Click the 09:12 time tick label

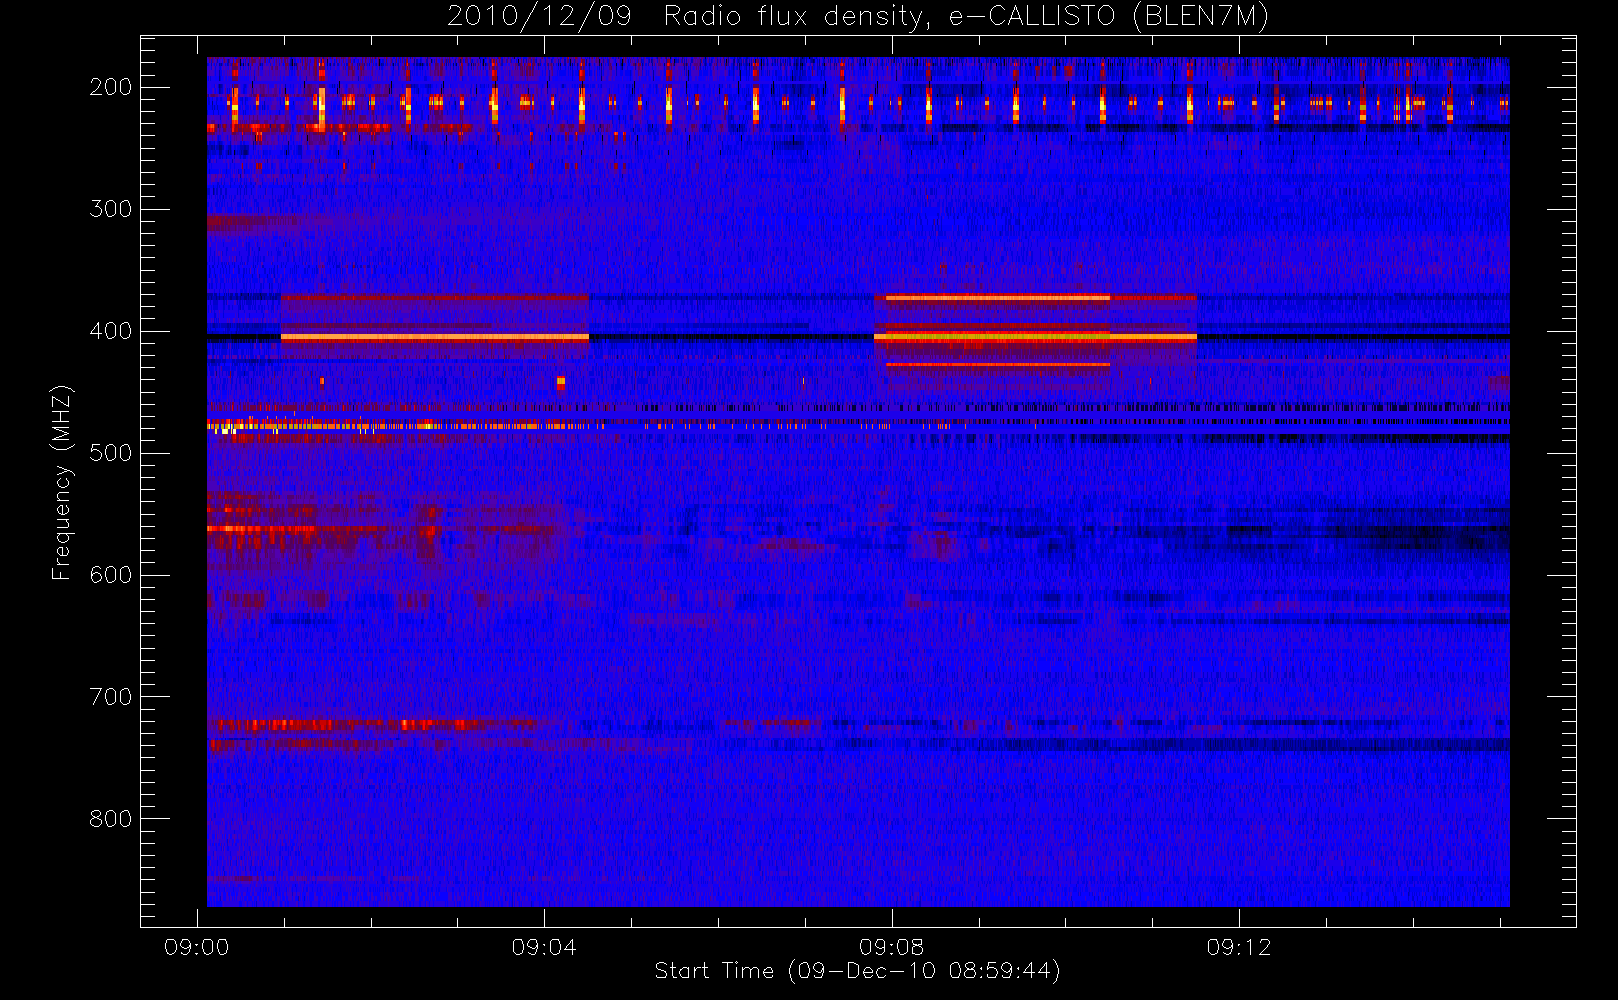(1239, 947)
